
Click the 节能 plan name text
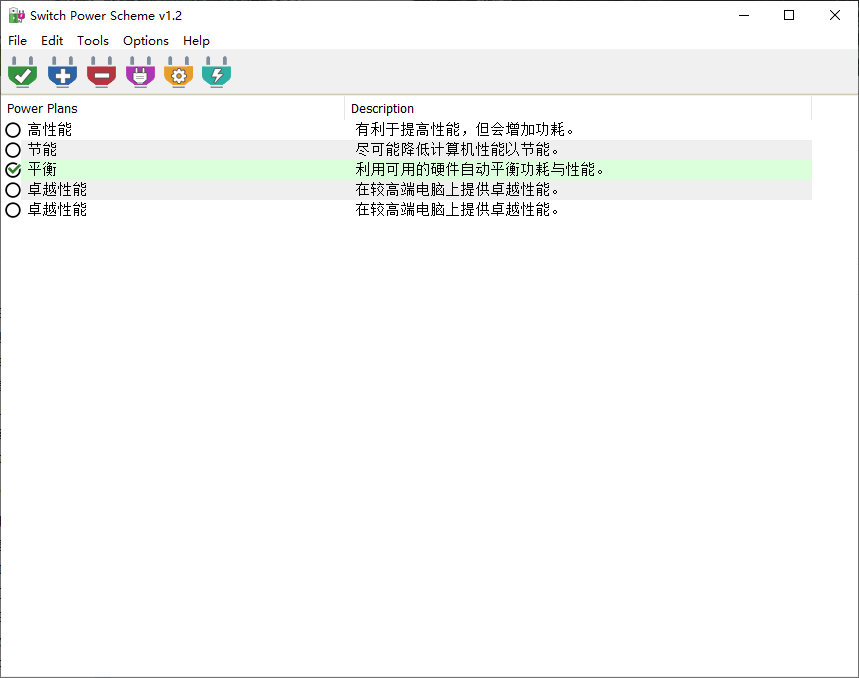pos(42,150)
